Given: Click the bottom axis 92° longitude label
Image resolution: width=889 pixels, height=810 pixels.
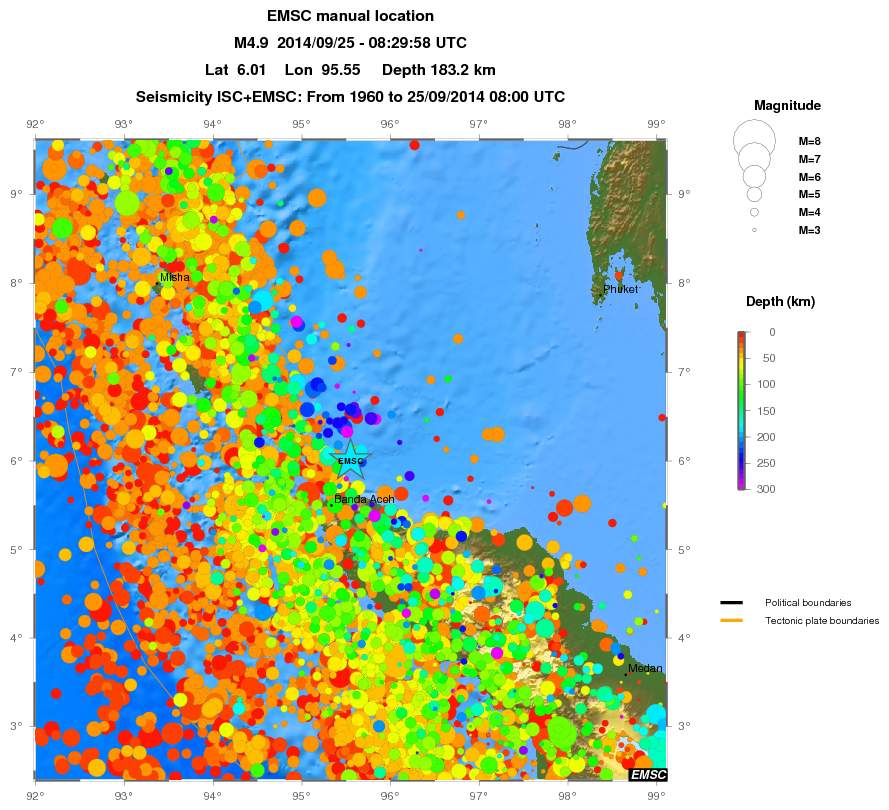Looking at the screenshot, I should [35, 796].
